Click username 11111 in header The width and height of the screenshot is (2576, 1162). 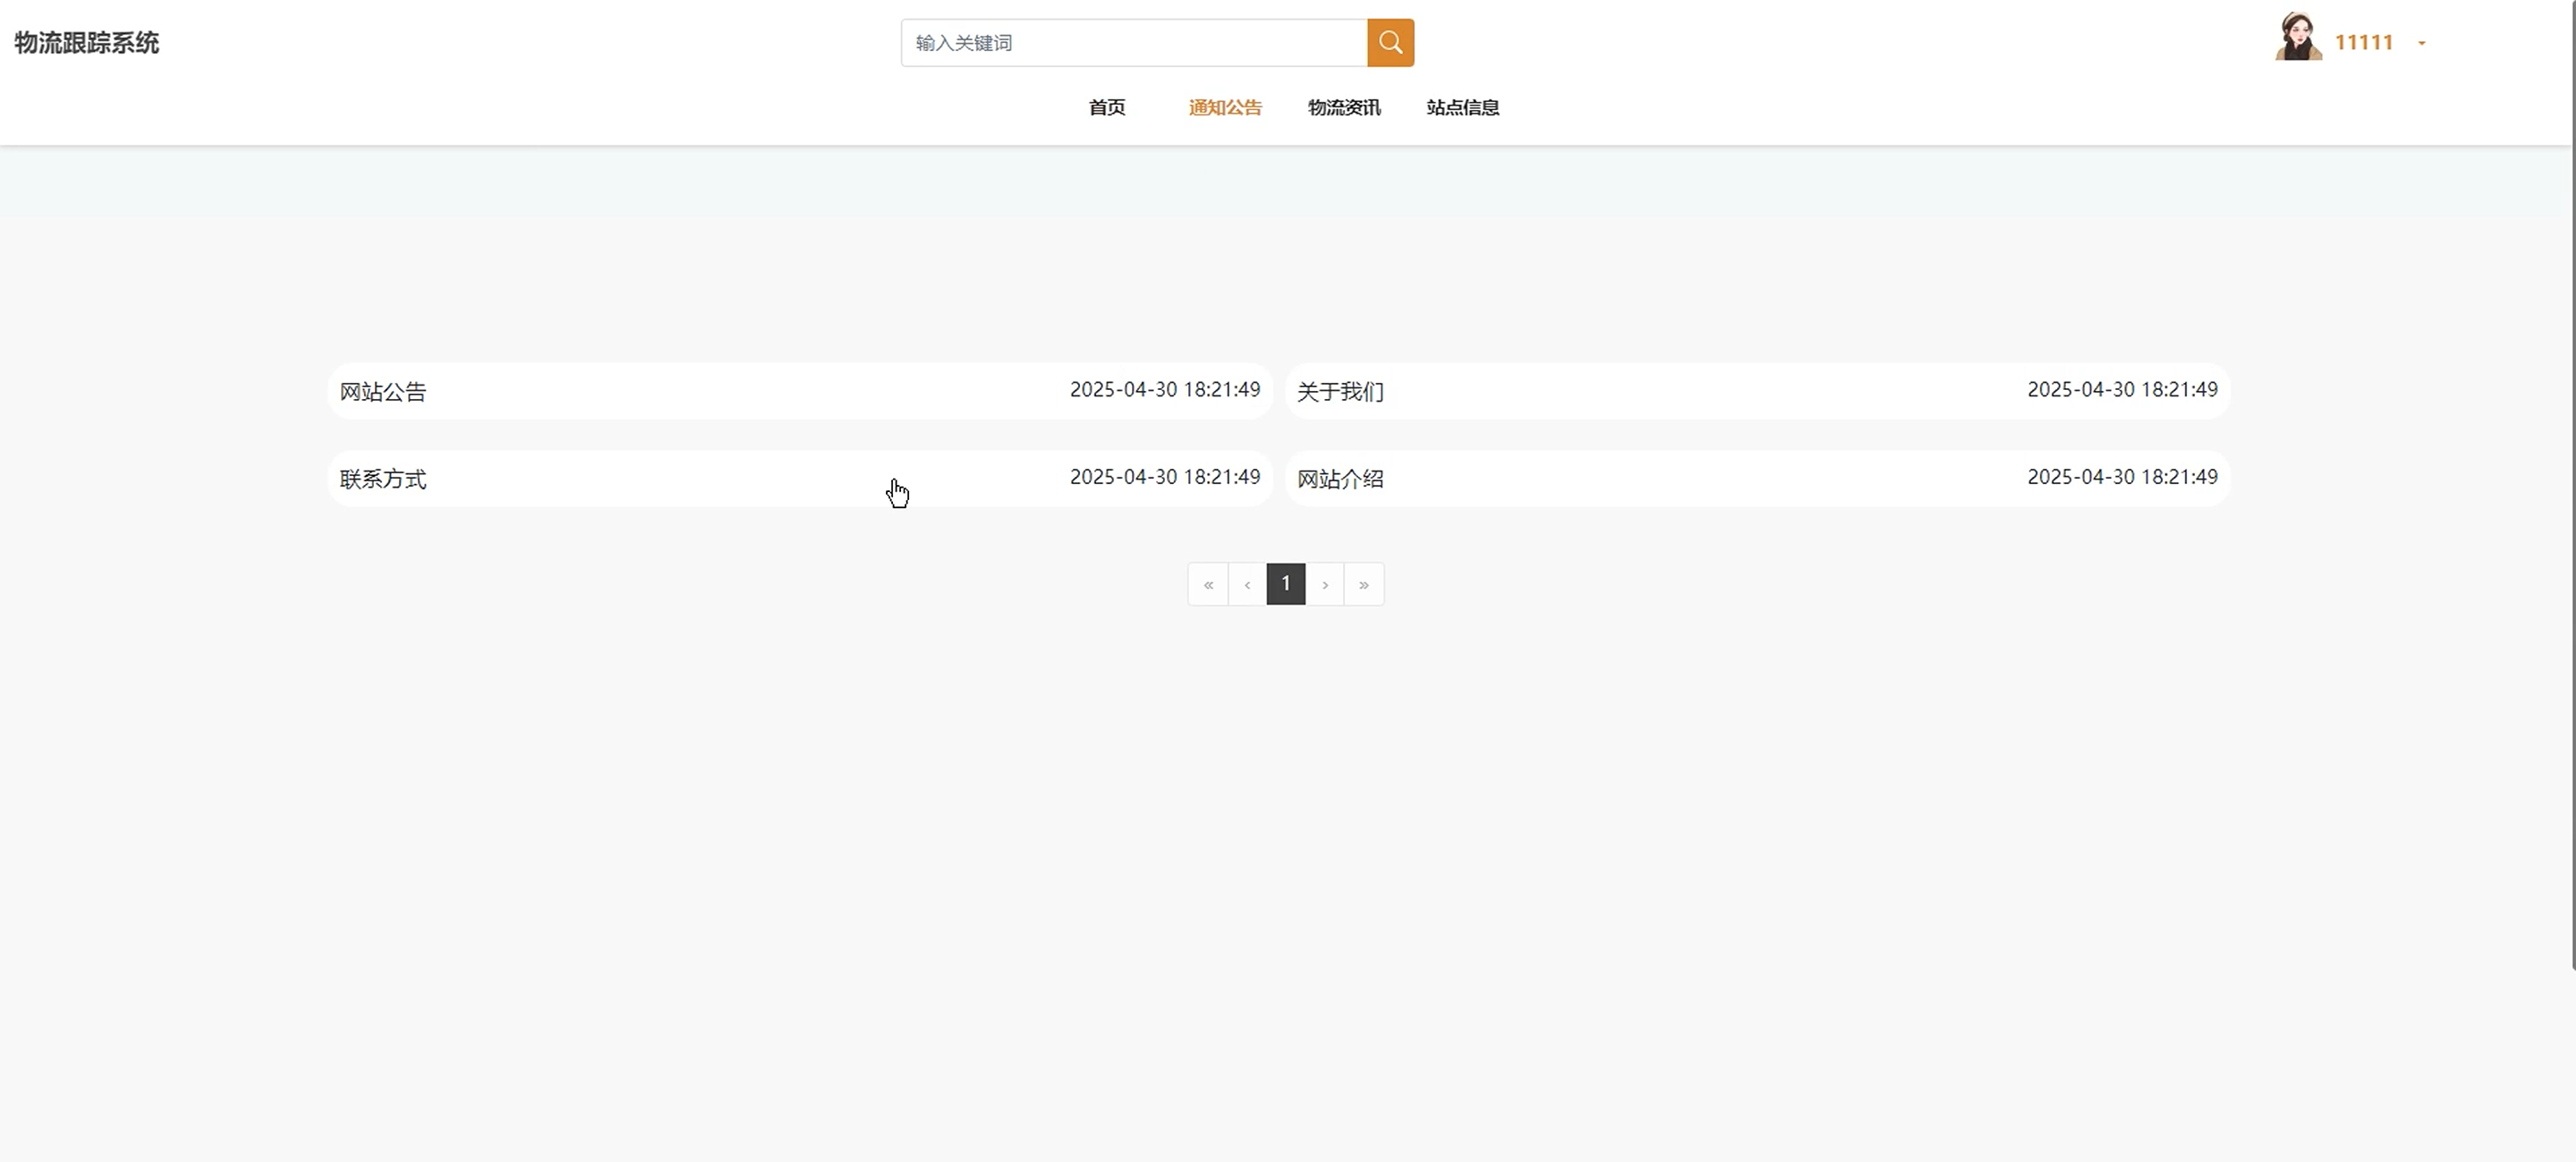click(2363, 43)
